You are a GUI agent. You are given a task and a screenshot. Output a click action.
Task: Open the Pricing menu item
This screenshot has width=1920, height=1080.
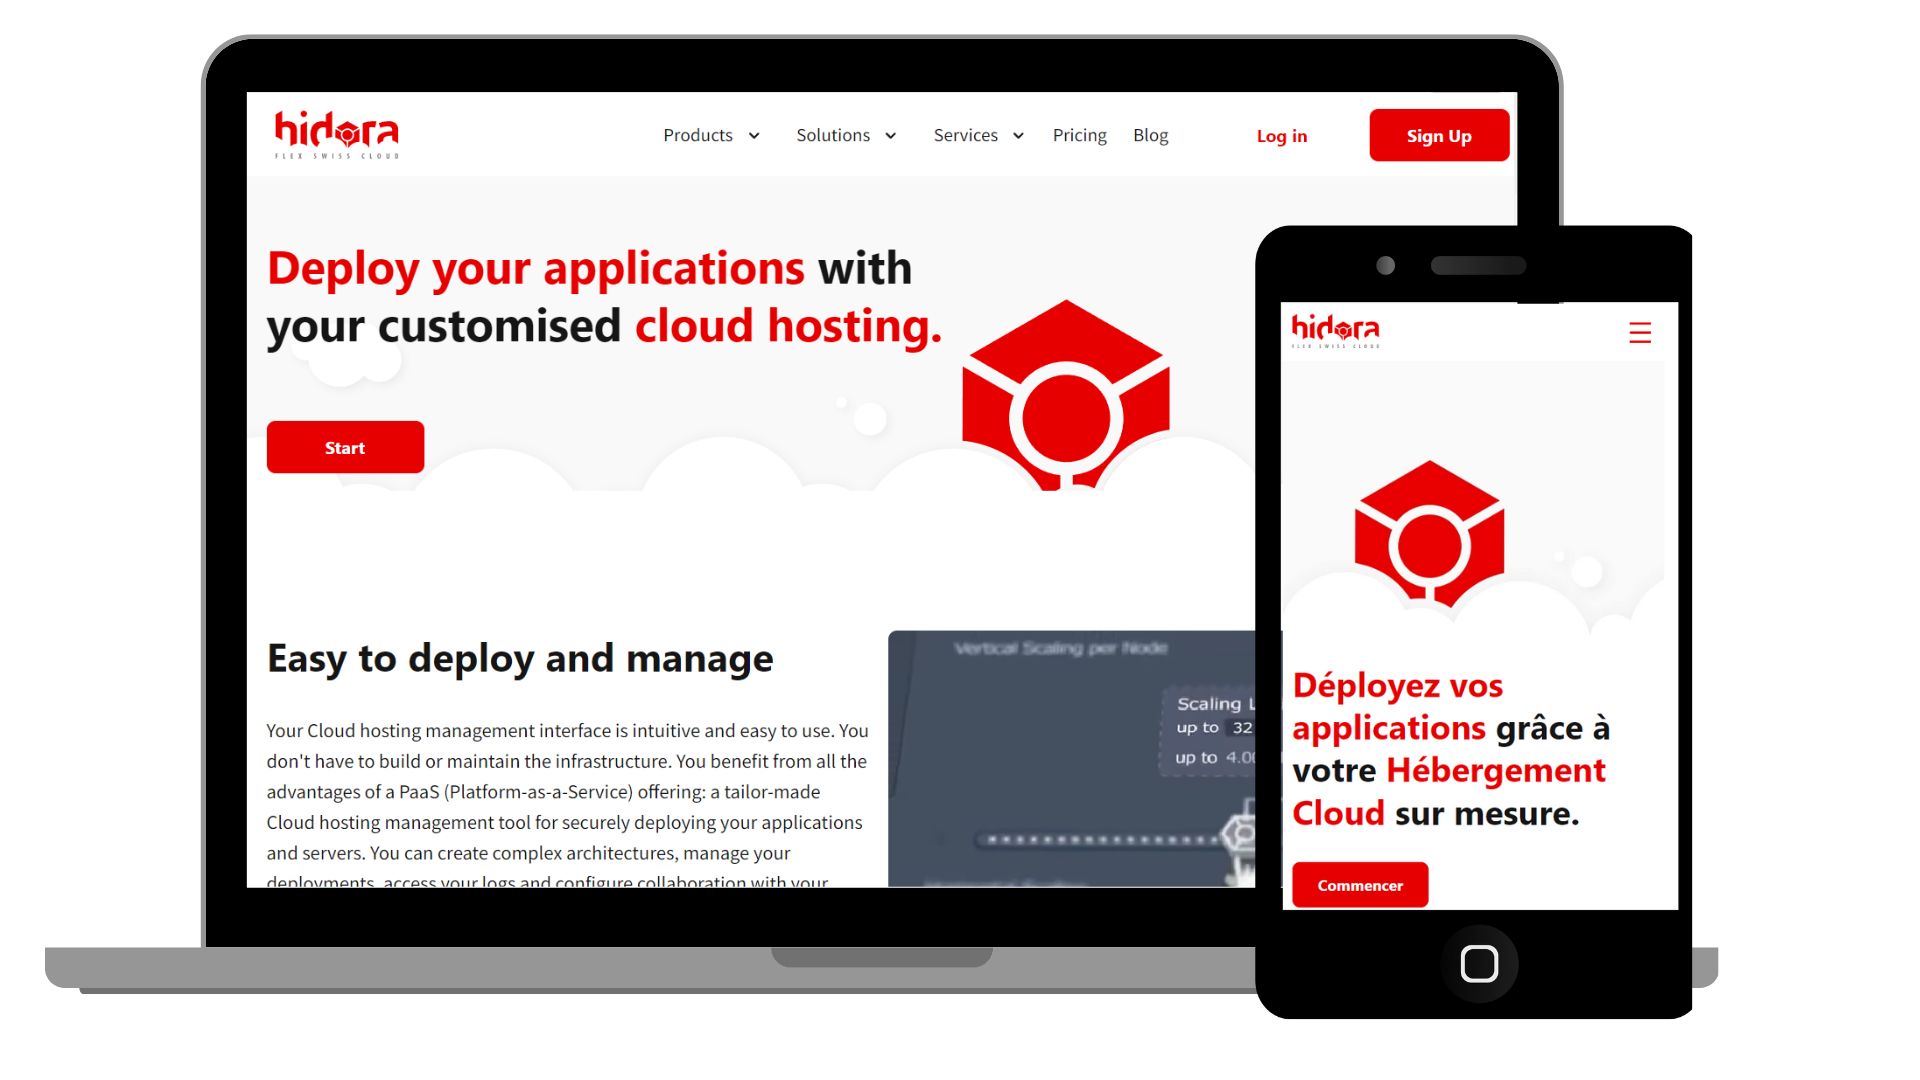pos(1079,135)
